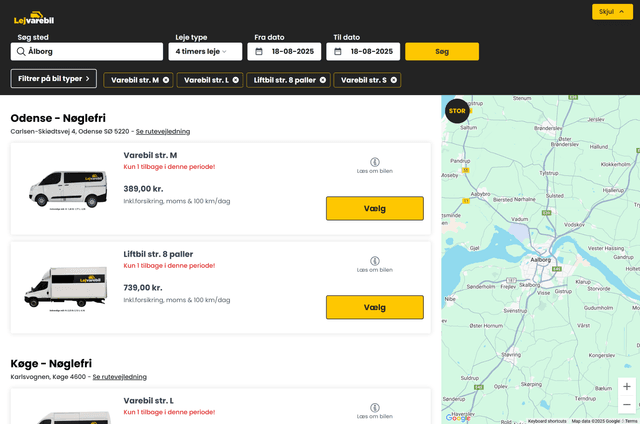Zoom out on the map
The height and width of the screenshot is (424, 640).
(627, 405)
